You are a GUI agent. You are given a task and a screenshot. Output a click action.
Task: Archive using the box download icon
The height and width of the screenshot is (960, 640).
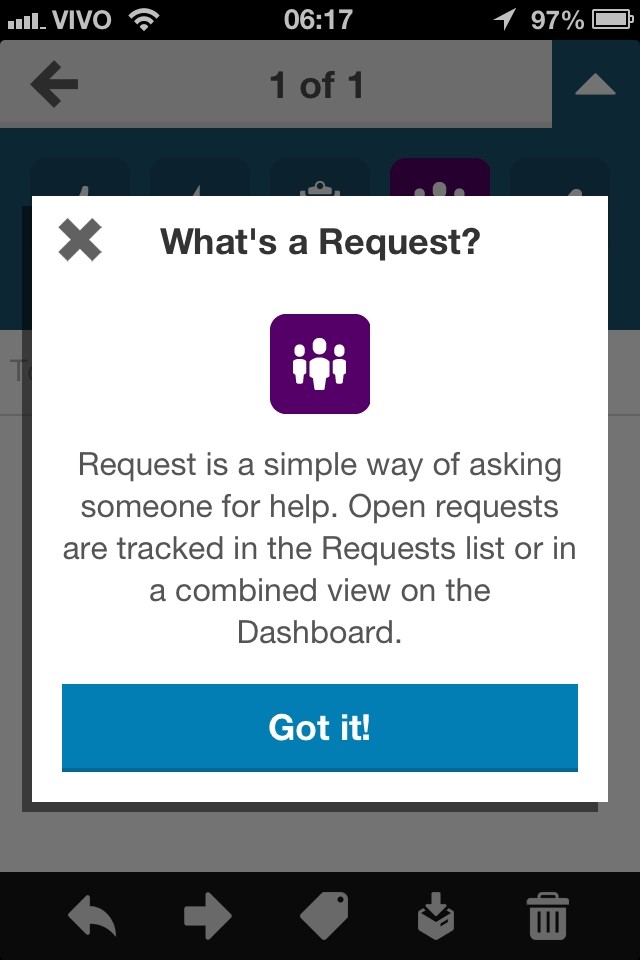point(435,916)
